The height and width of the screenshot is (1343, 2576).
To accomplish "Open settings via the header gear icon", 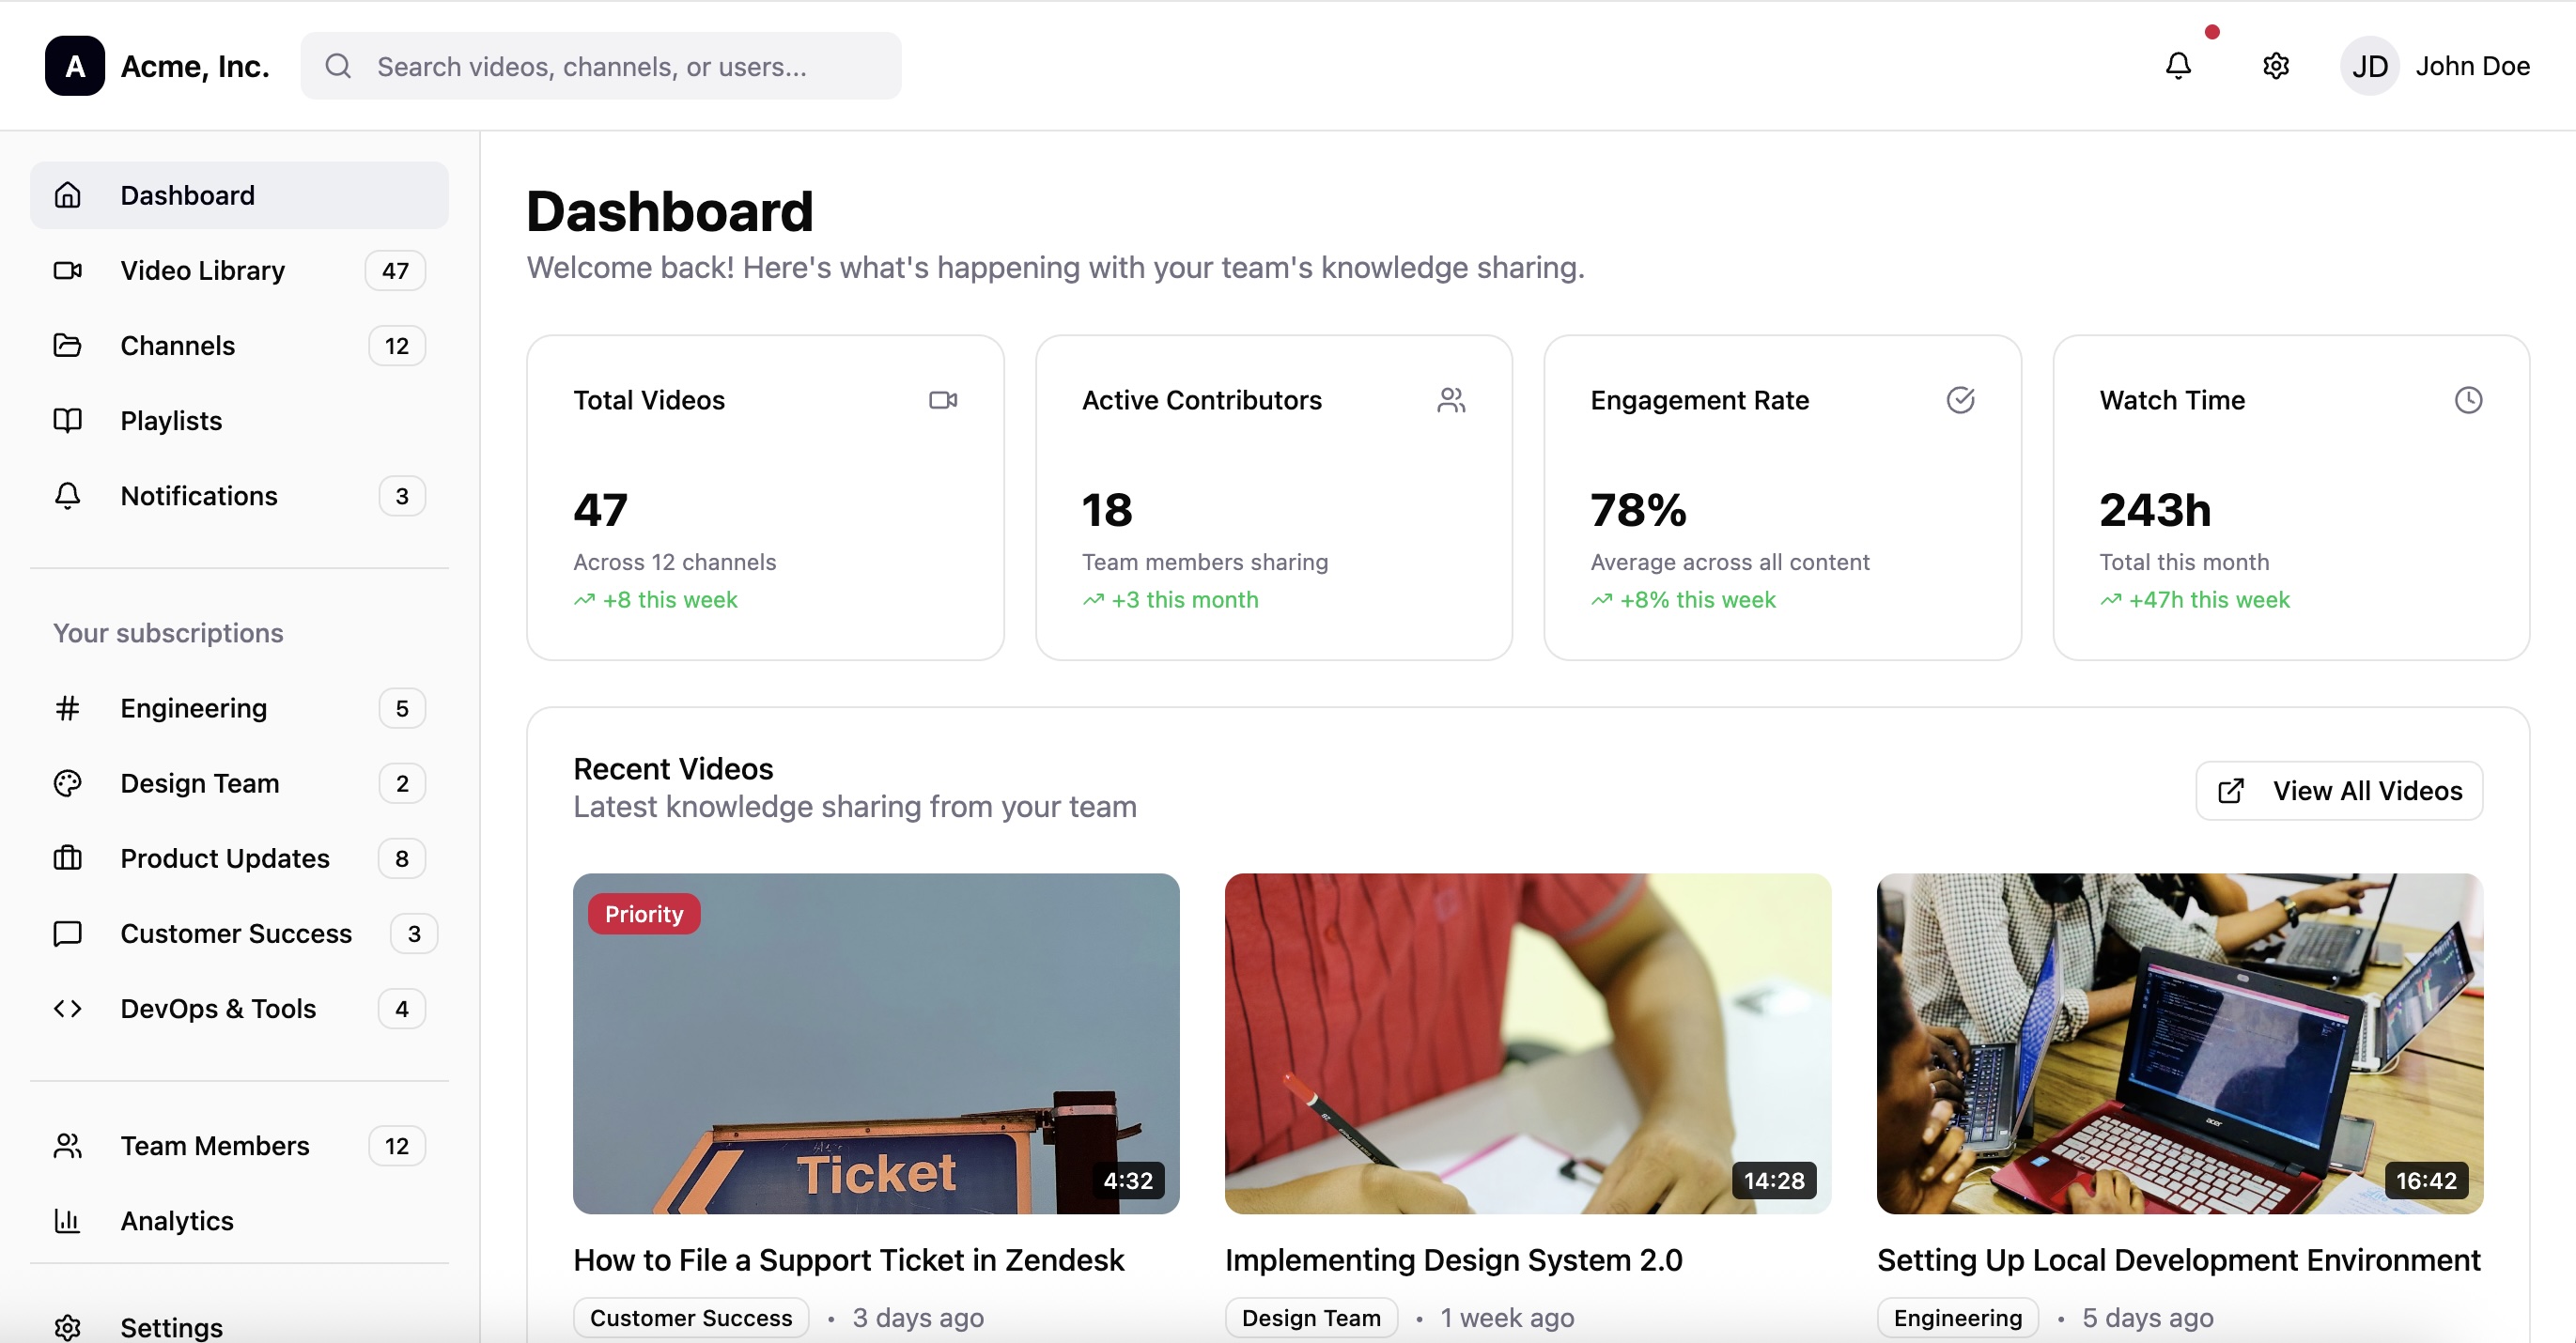I will 2275,66.
